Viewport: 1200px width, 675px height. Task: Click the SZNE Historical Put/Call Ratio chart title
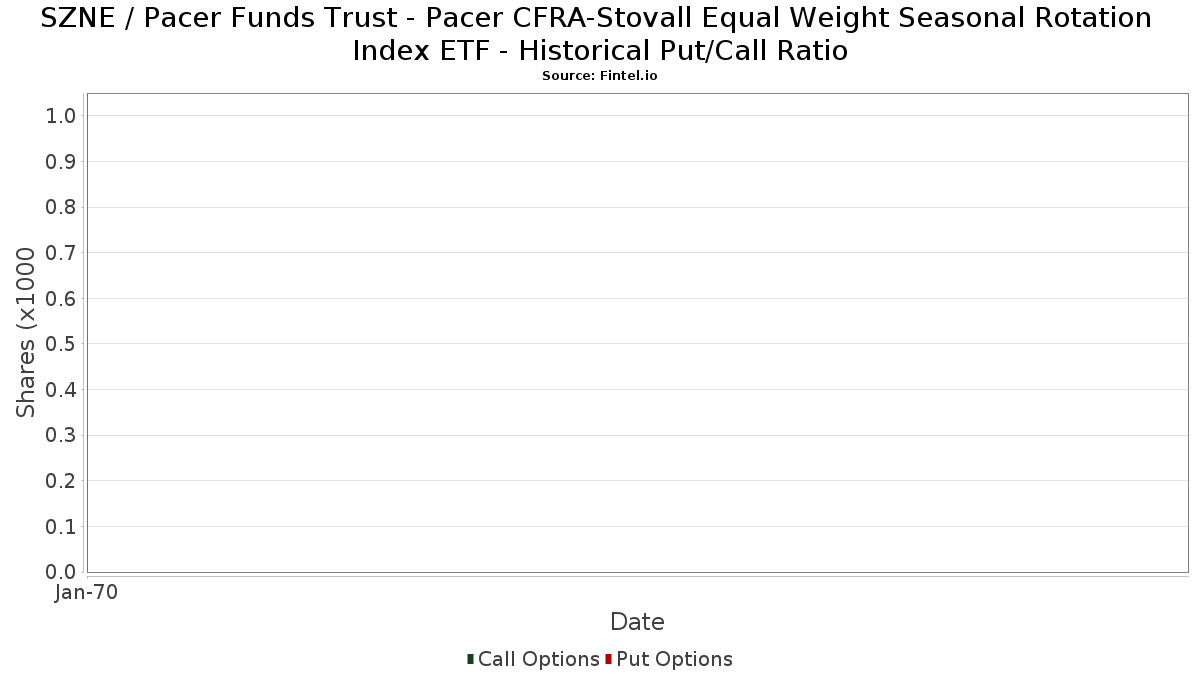click(600, 34)
